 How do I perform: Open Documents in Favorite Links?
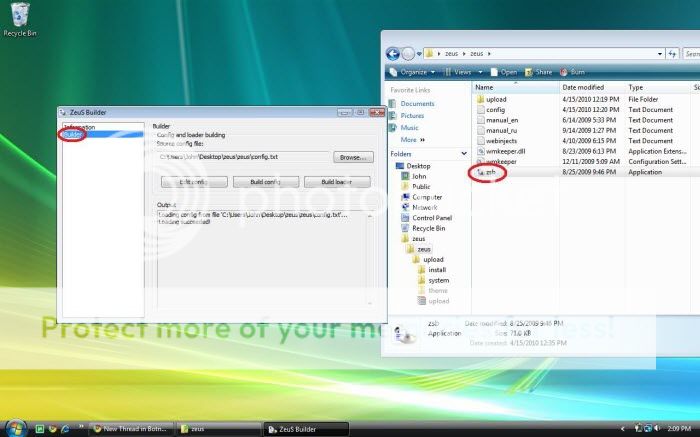[416, 104]
